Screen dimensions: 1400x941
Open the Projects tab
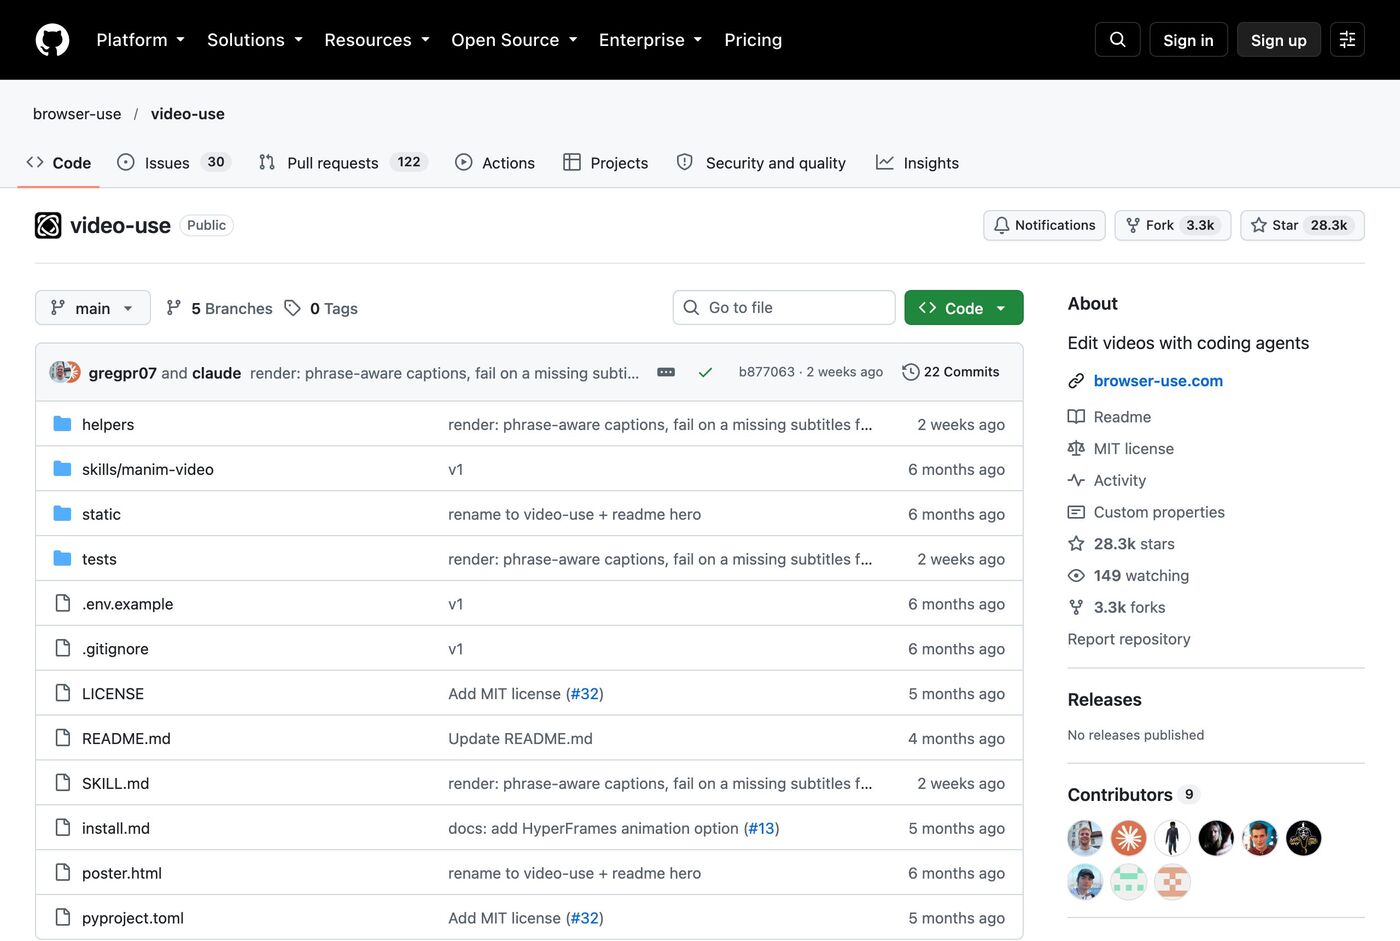(606, 163)
